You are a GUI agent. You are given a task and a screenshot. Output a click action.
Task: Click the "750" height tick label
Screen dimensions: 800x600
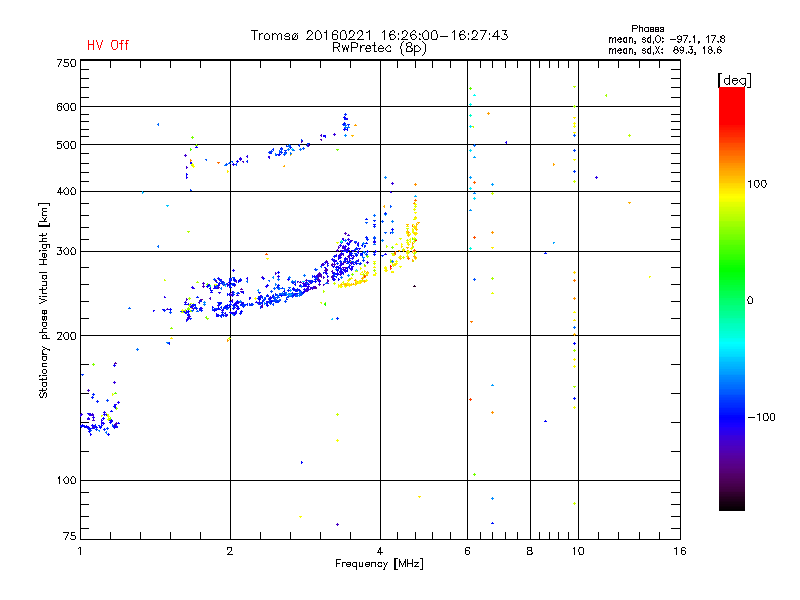click(66, 63)
